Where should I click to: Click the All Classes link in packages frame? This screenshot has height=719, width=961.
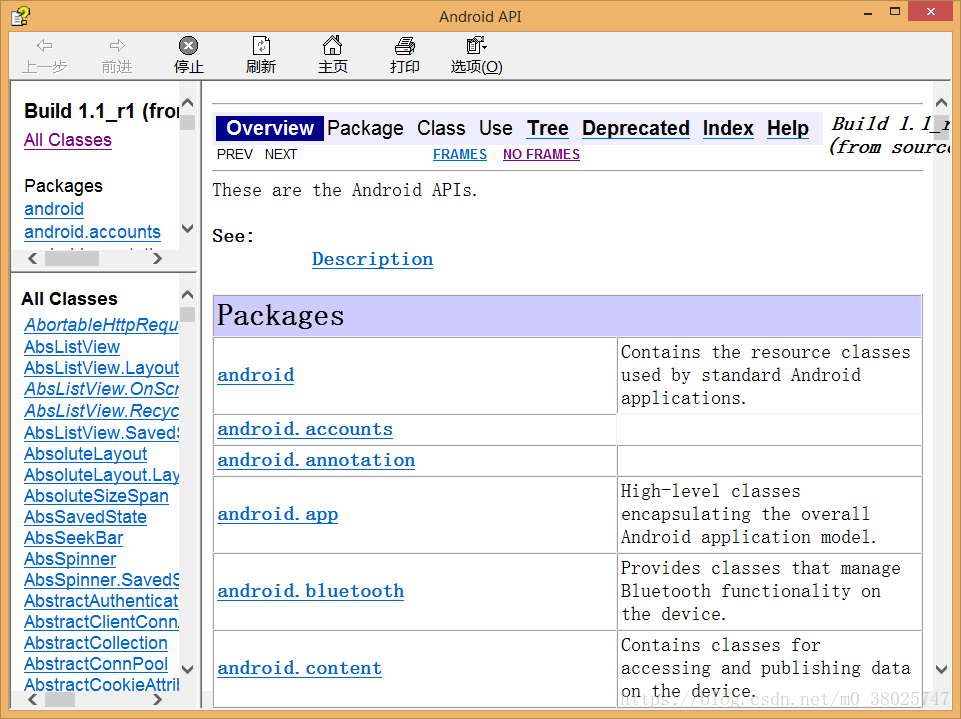coord(67,140)
